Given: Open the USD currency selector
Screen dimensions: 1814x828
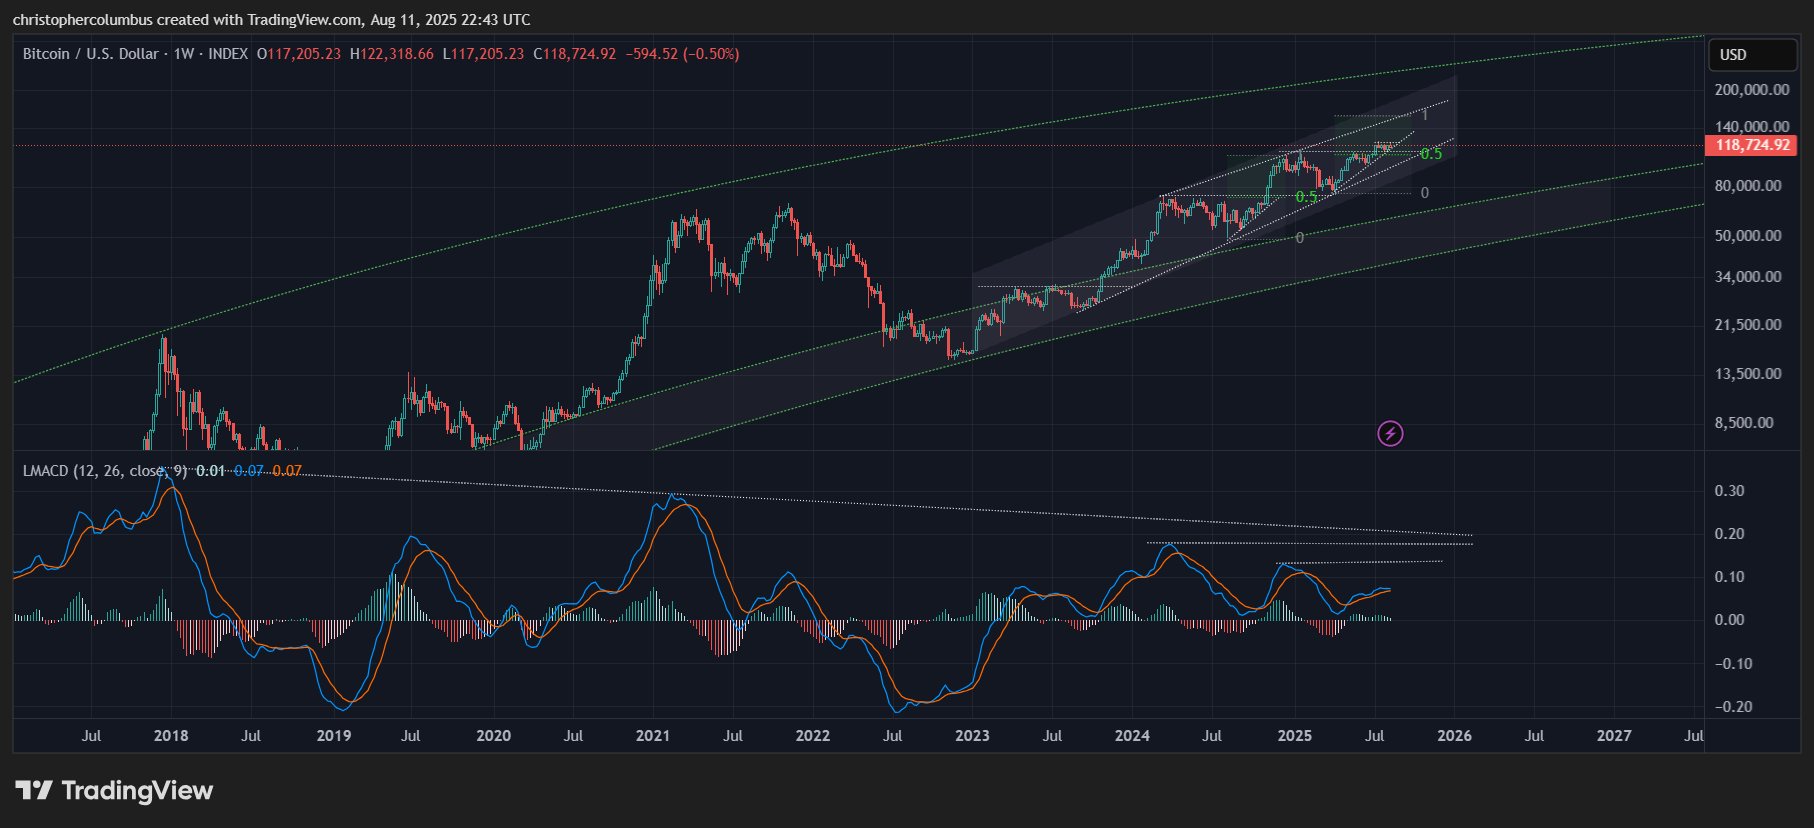Looking at the screenshot, I should click(1751, 55).
